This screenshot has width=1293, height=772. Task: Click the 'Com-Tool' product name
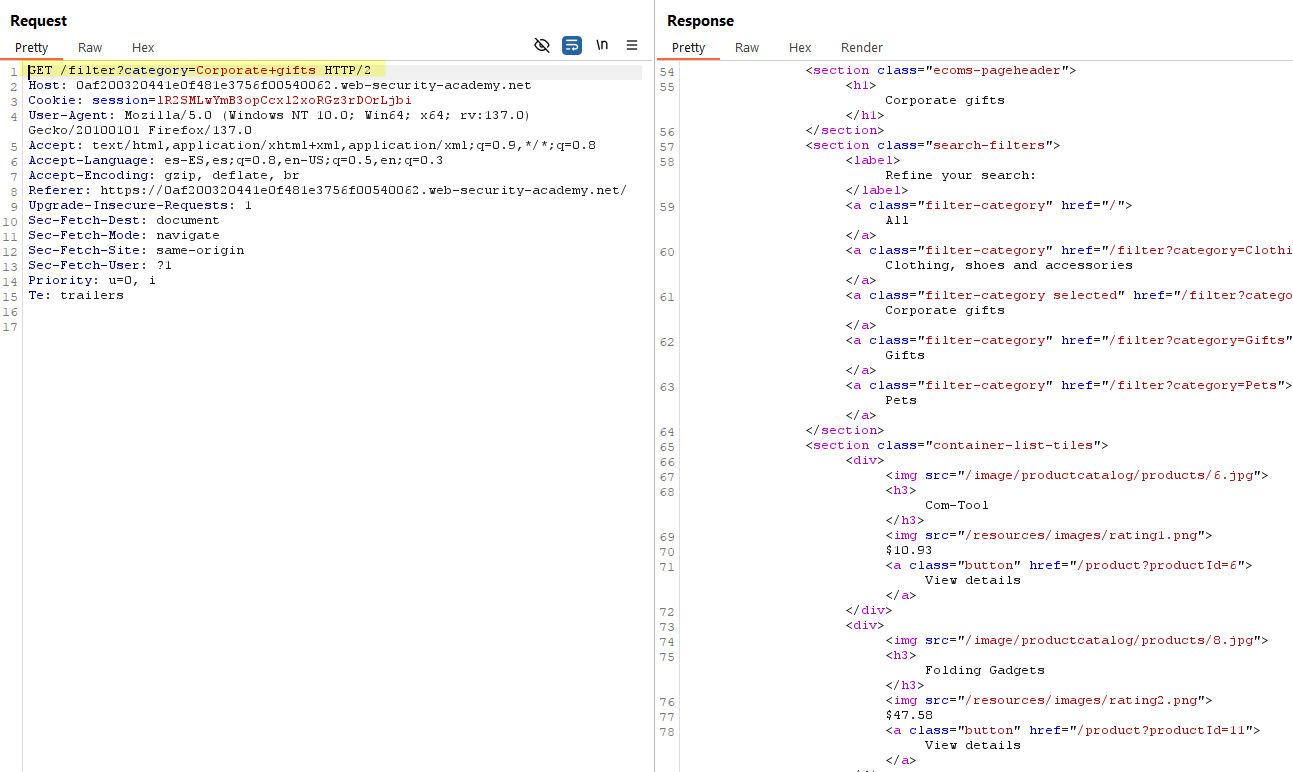957,506
